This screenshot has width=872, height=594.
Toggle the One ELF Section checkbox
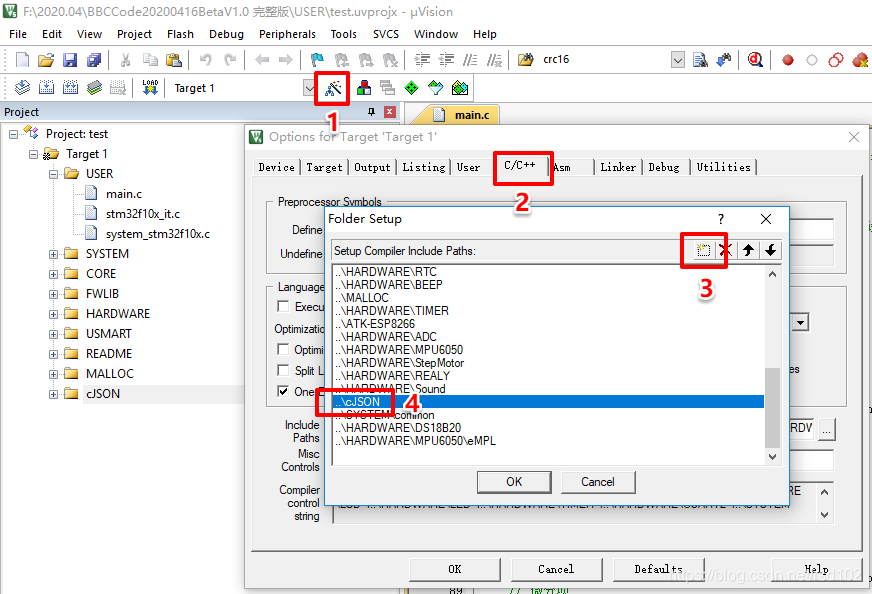[283, 392]
